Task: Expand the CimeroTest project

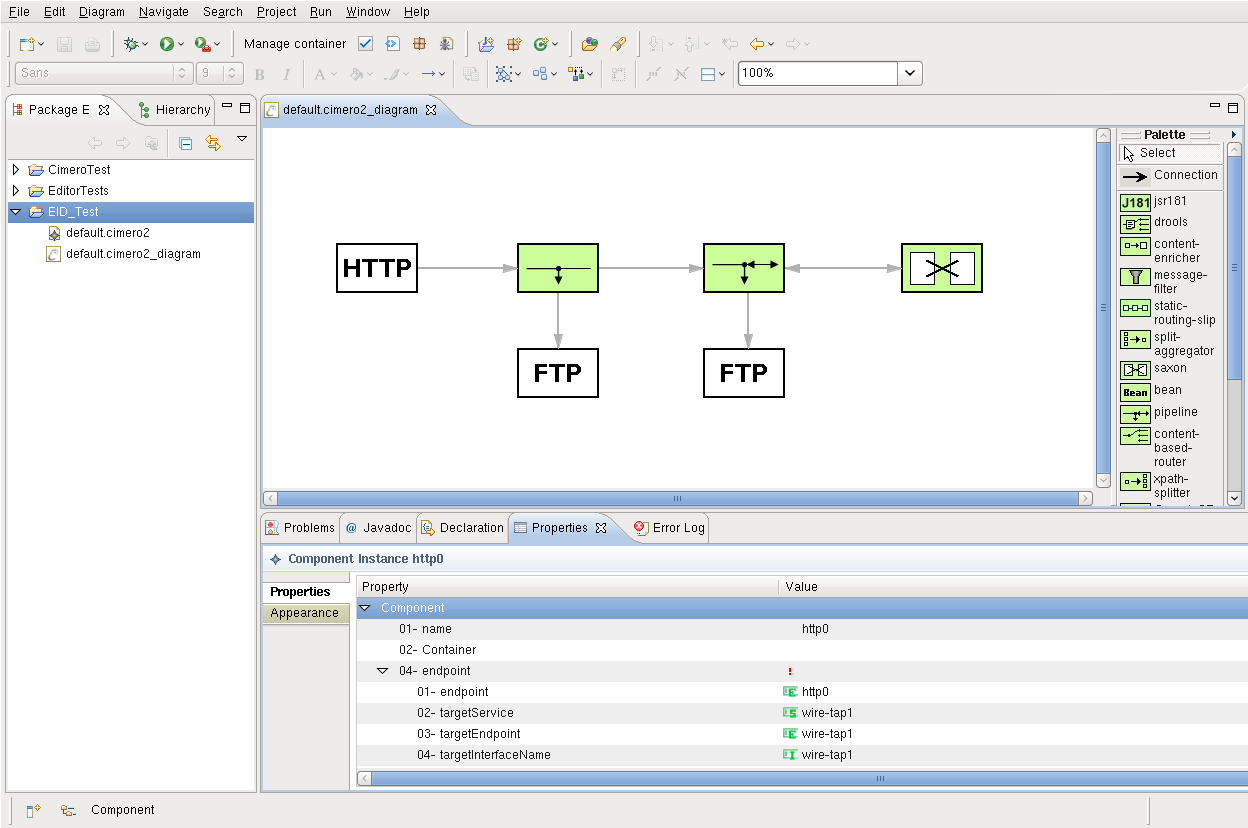Action: pyautogui.click(x=15, y=170)
